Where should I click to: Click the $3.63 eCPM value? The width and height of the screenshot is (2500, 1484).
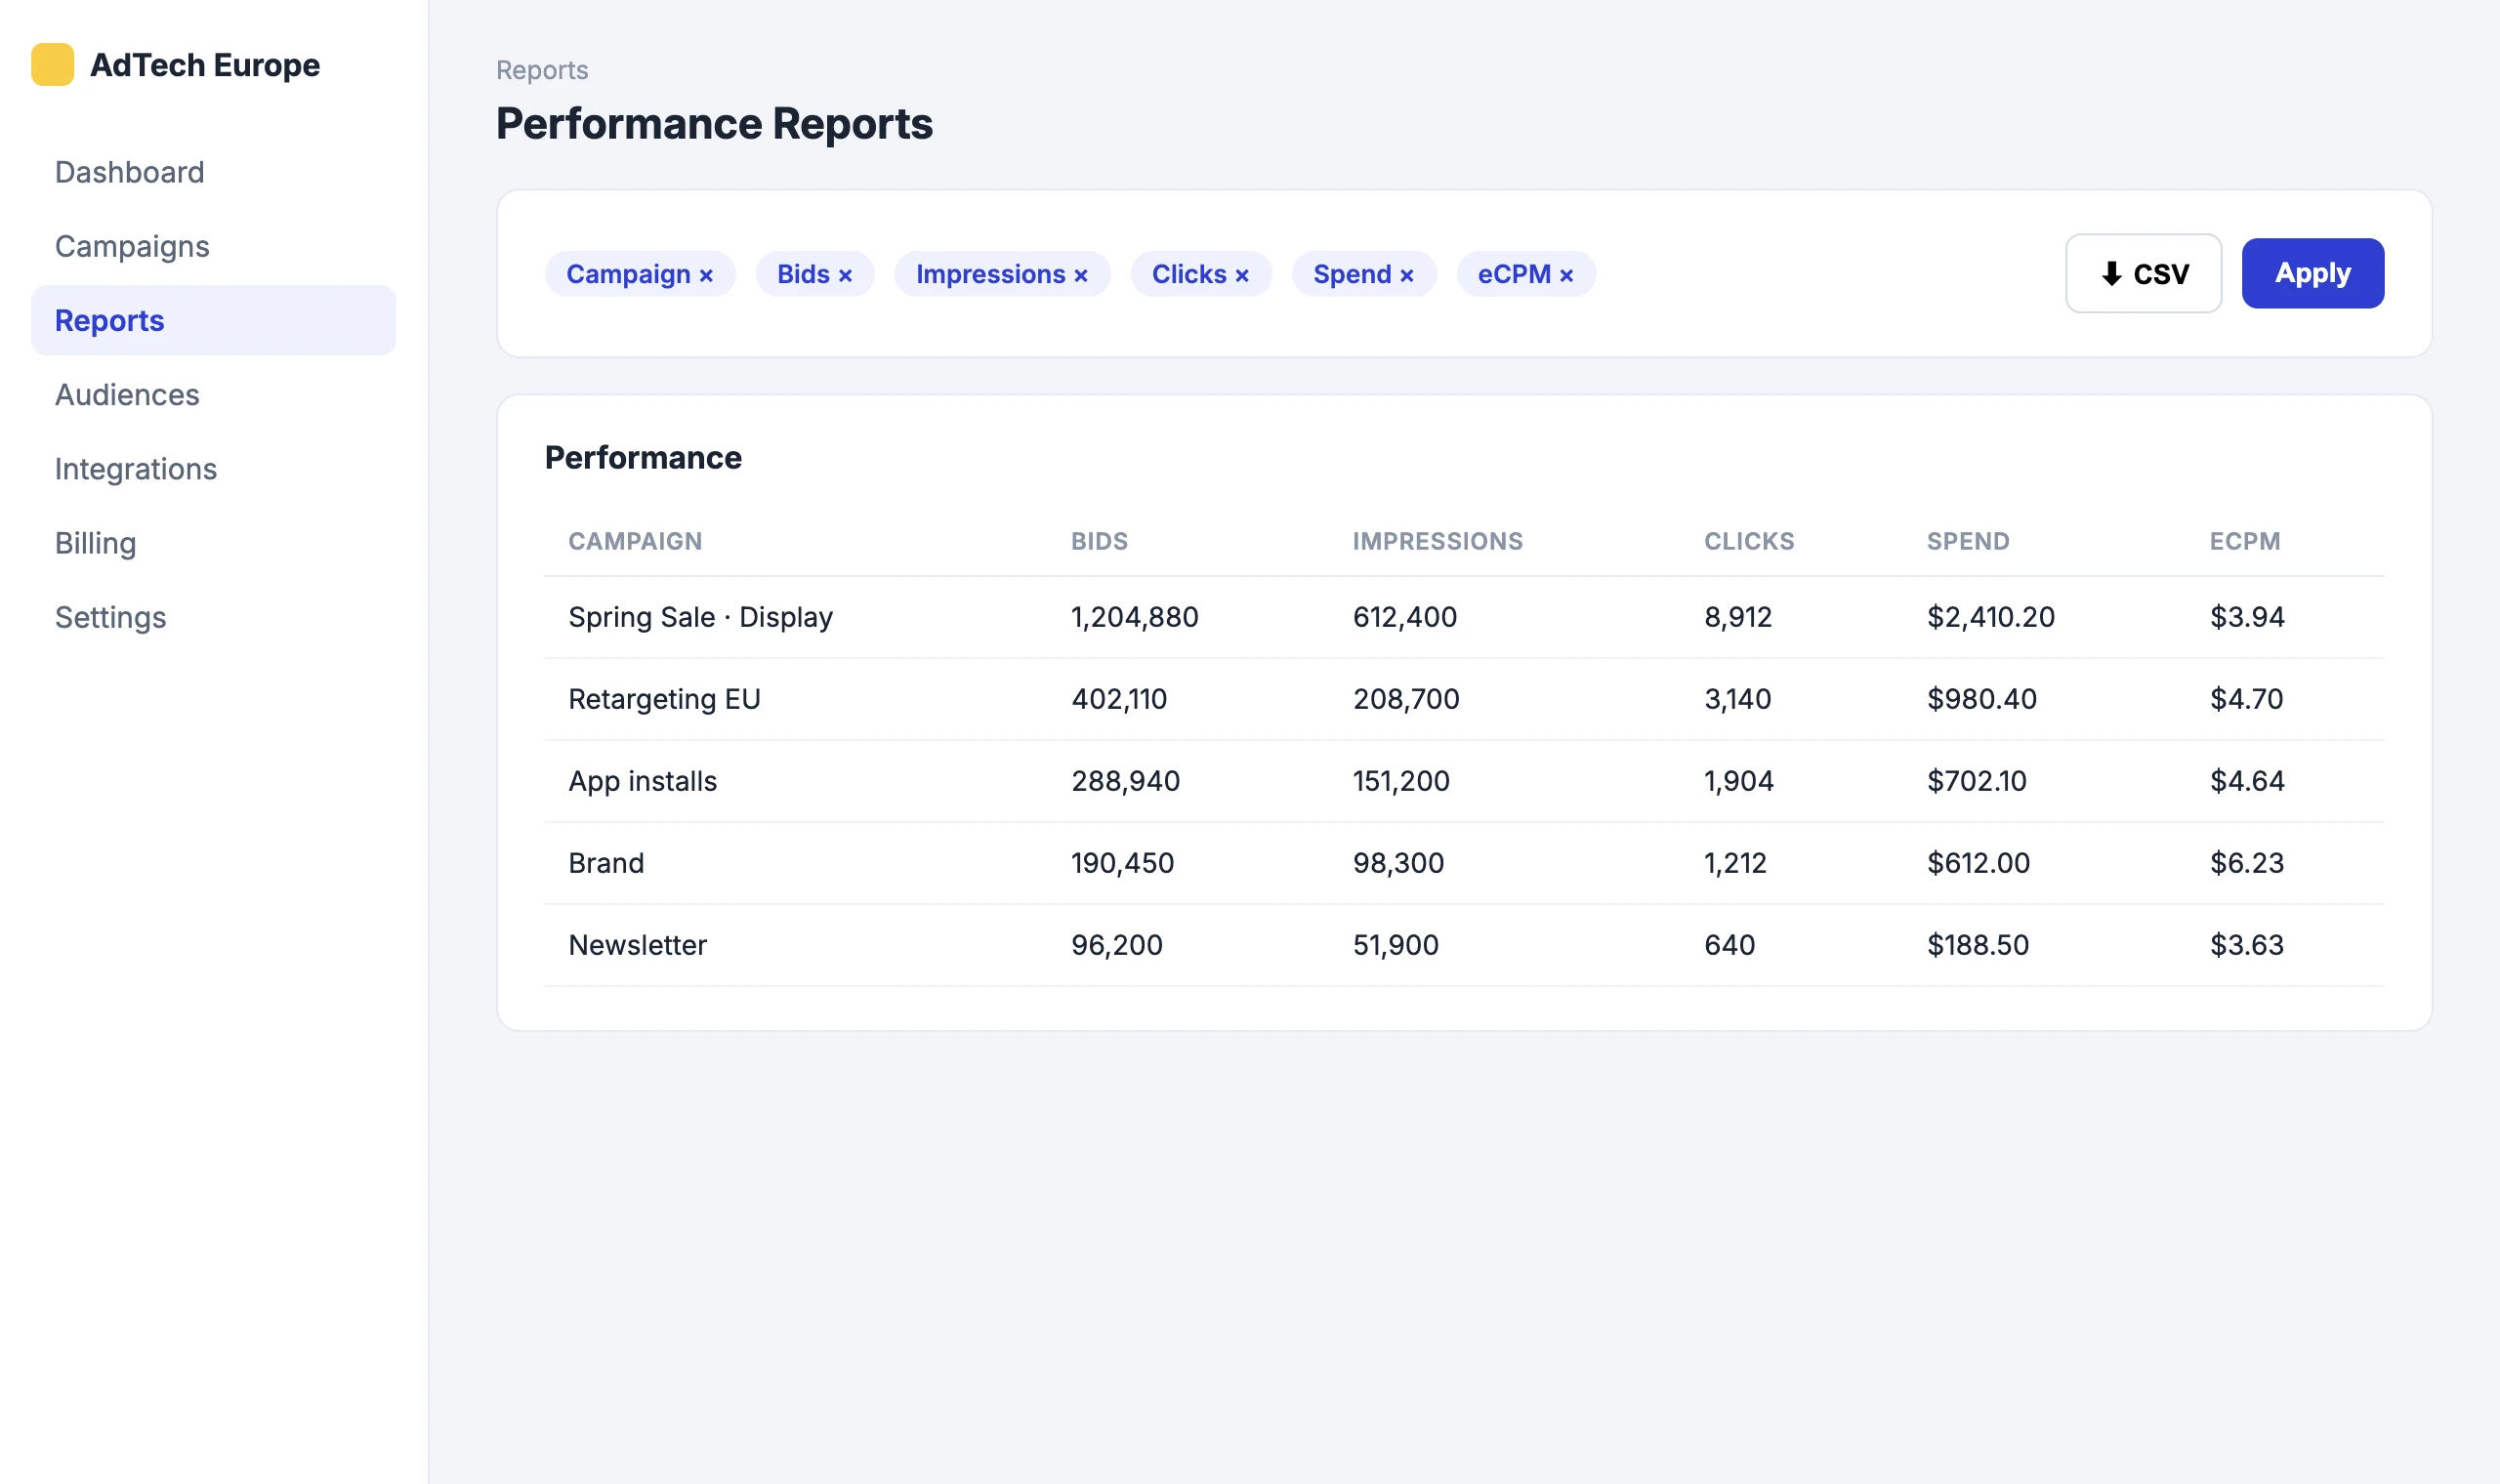(x=2247, y=945)
